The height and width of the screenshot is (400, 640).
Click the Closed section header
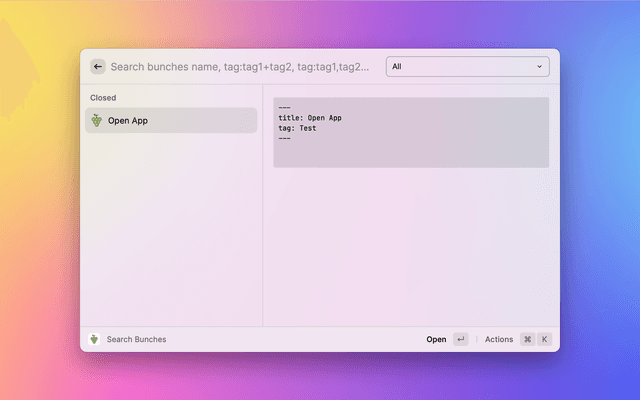pyautogui.click(x=103, y=98)
